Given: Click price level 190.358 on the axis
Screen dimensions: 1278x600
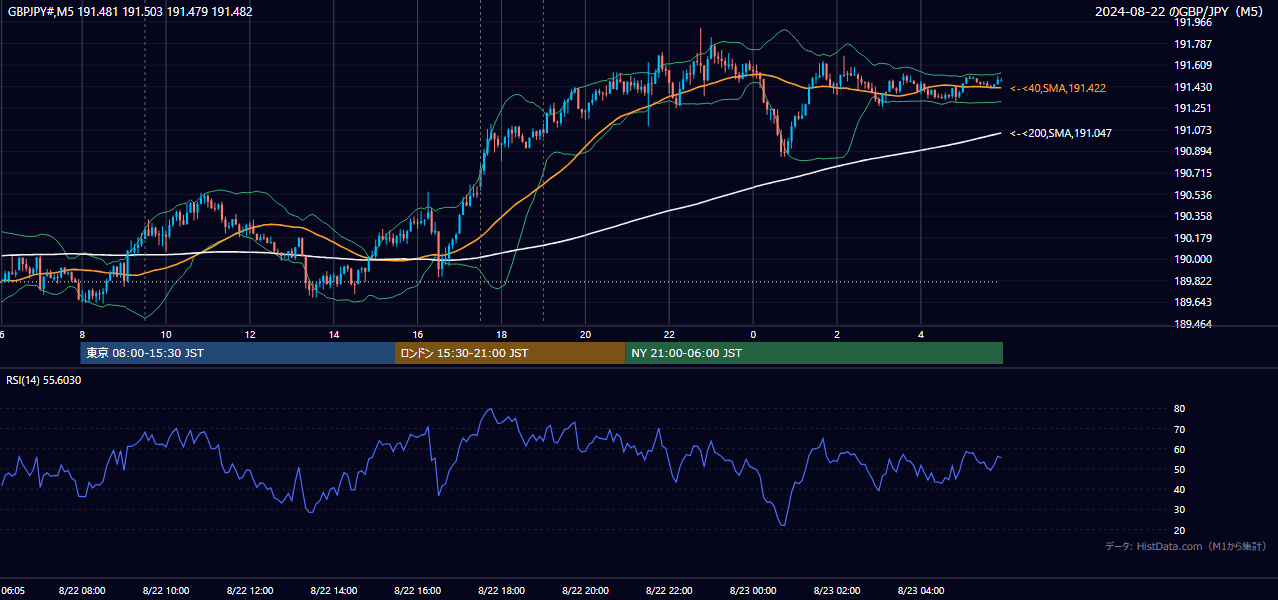Looking at the screenshot, I should 1192,216.
